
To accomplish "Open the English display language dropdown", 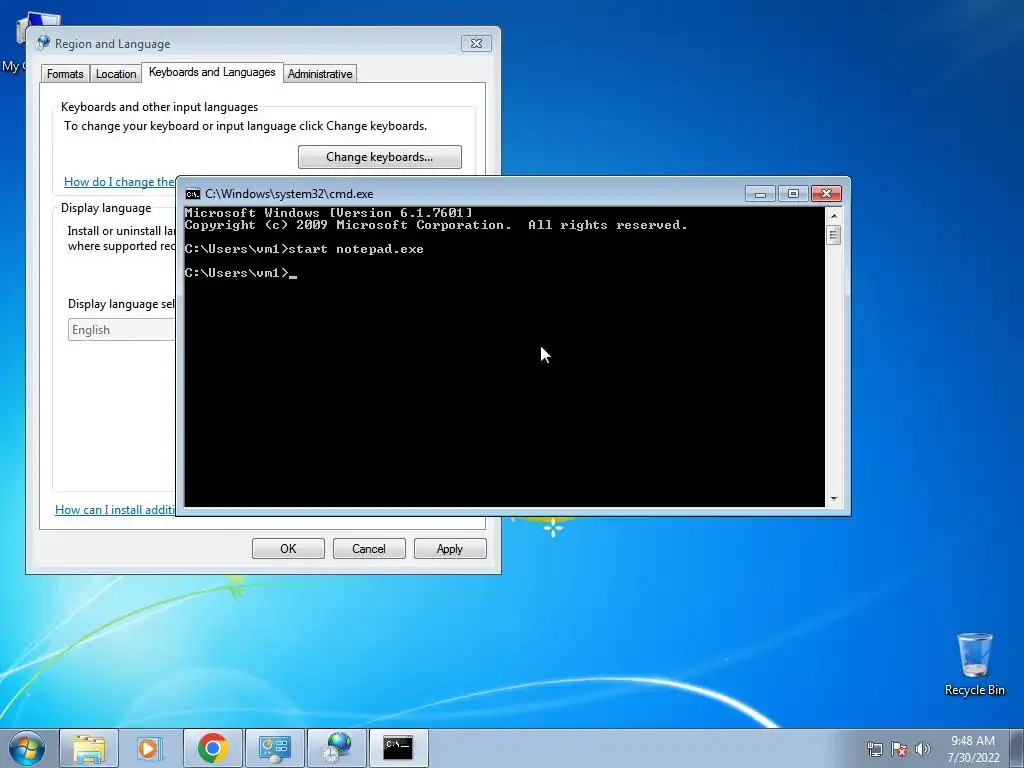I will [x=121, y=330].
